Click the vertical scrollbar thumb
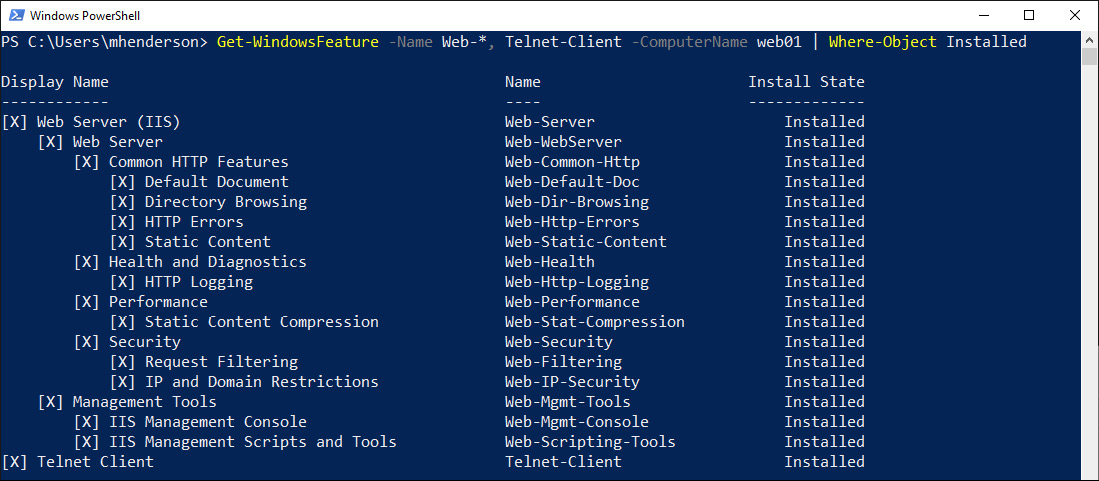This screenshot has height=481, width=1099. (1090, 57)
